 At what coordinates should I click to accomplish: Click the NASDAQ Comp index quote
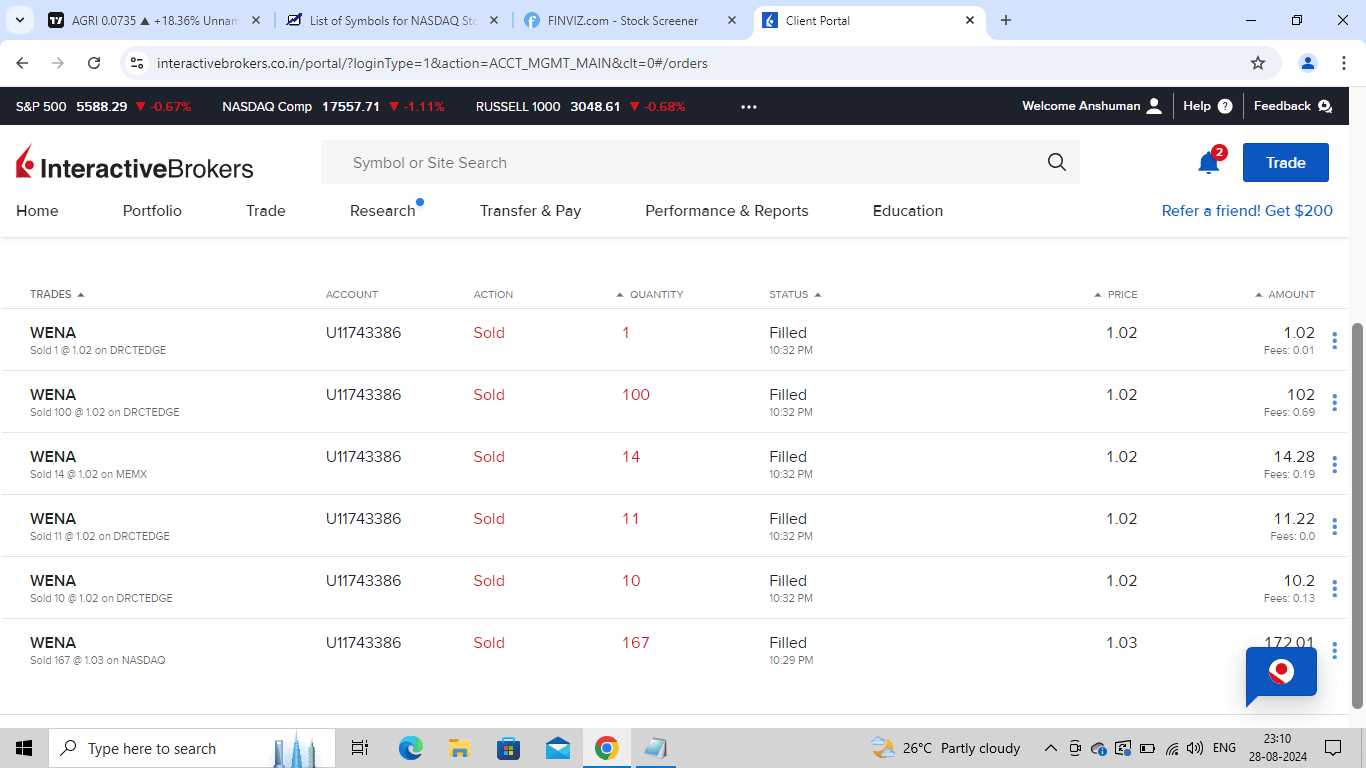click(333, 107)
